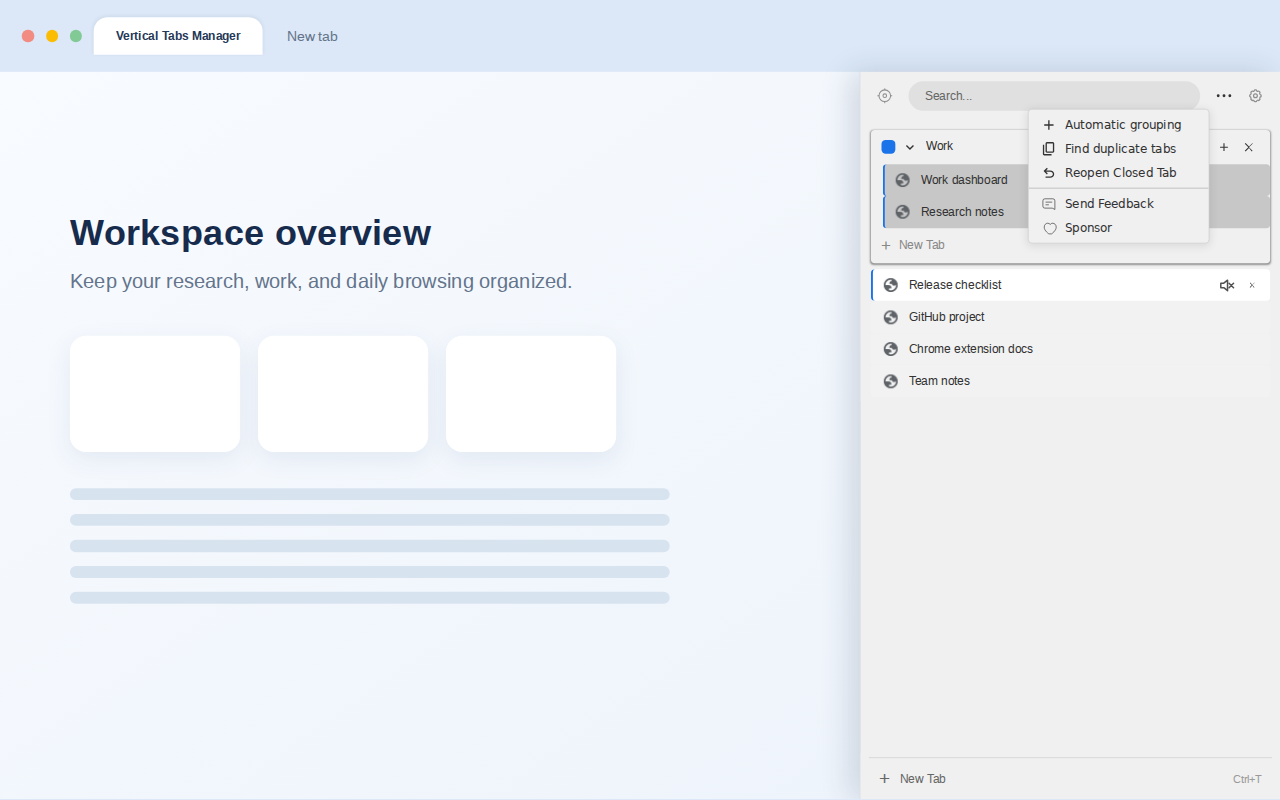Click New Tab button at sidebar bottom
This screenshot has height=800, width=1280.
click(x=912, y=779)
